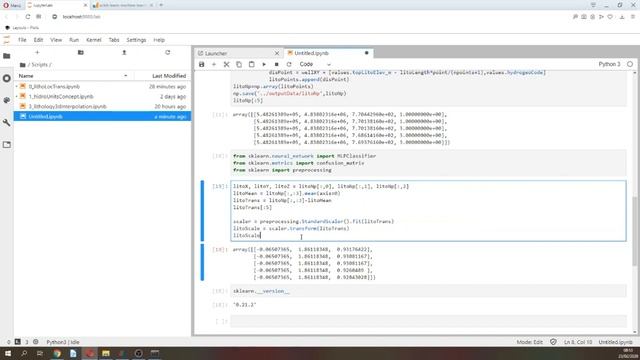Screen dimensions: 640x360
Task: Close the Launcher tab
Action: (277, 53)
